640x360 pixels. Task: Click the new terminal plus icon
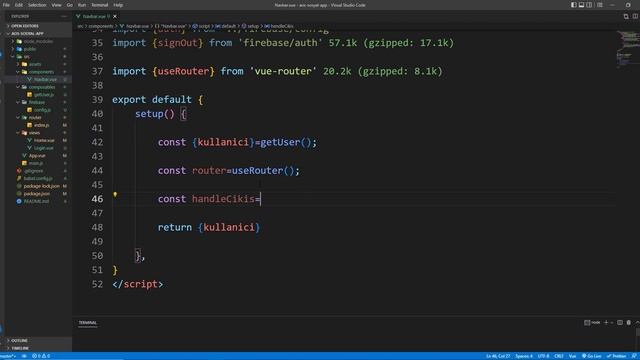point(606,322)
